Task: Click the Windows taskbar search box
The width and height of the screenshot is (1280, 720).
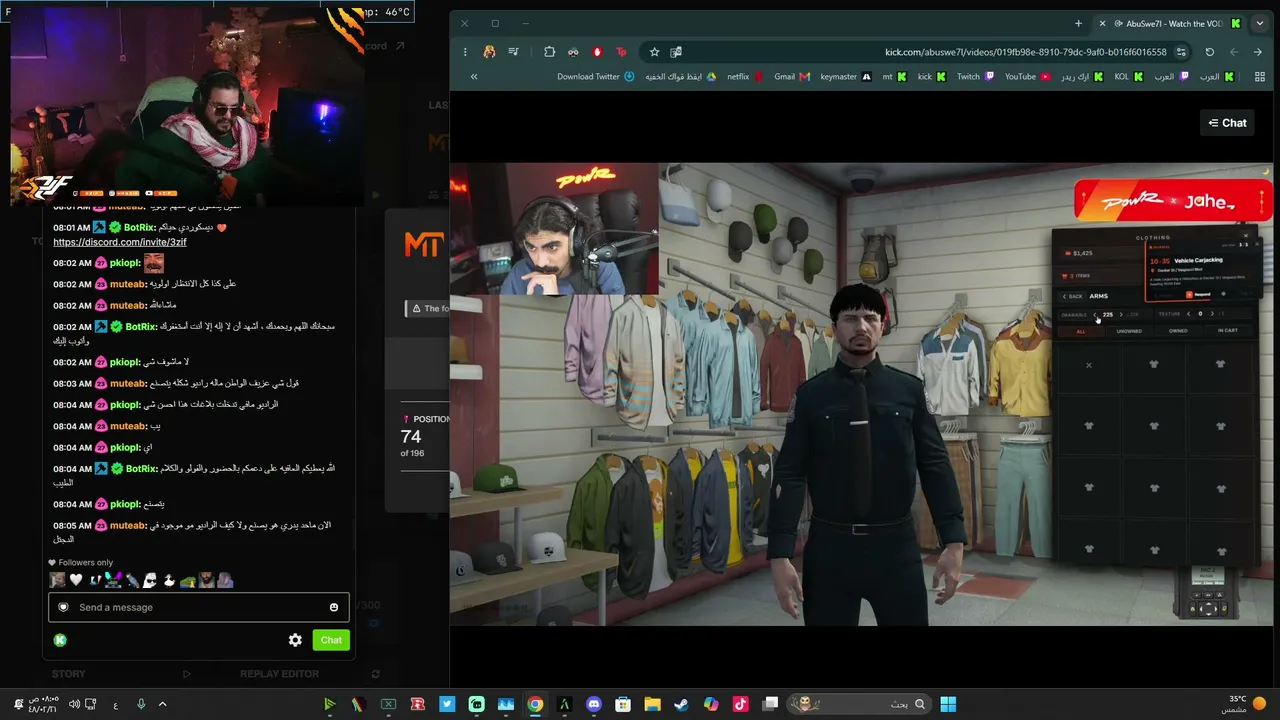Action: tap(859, 704)
